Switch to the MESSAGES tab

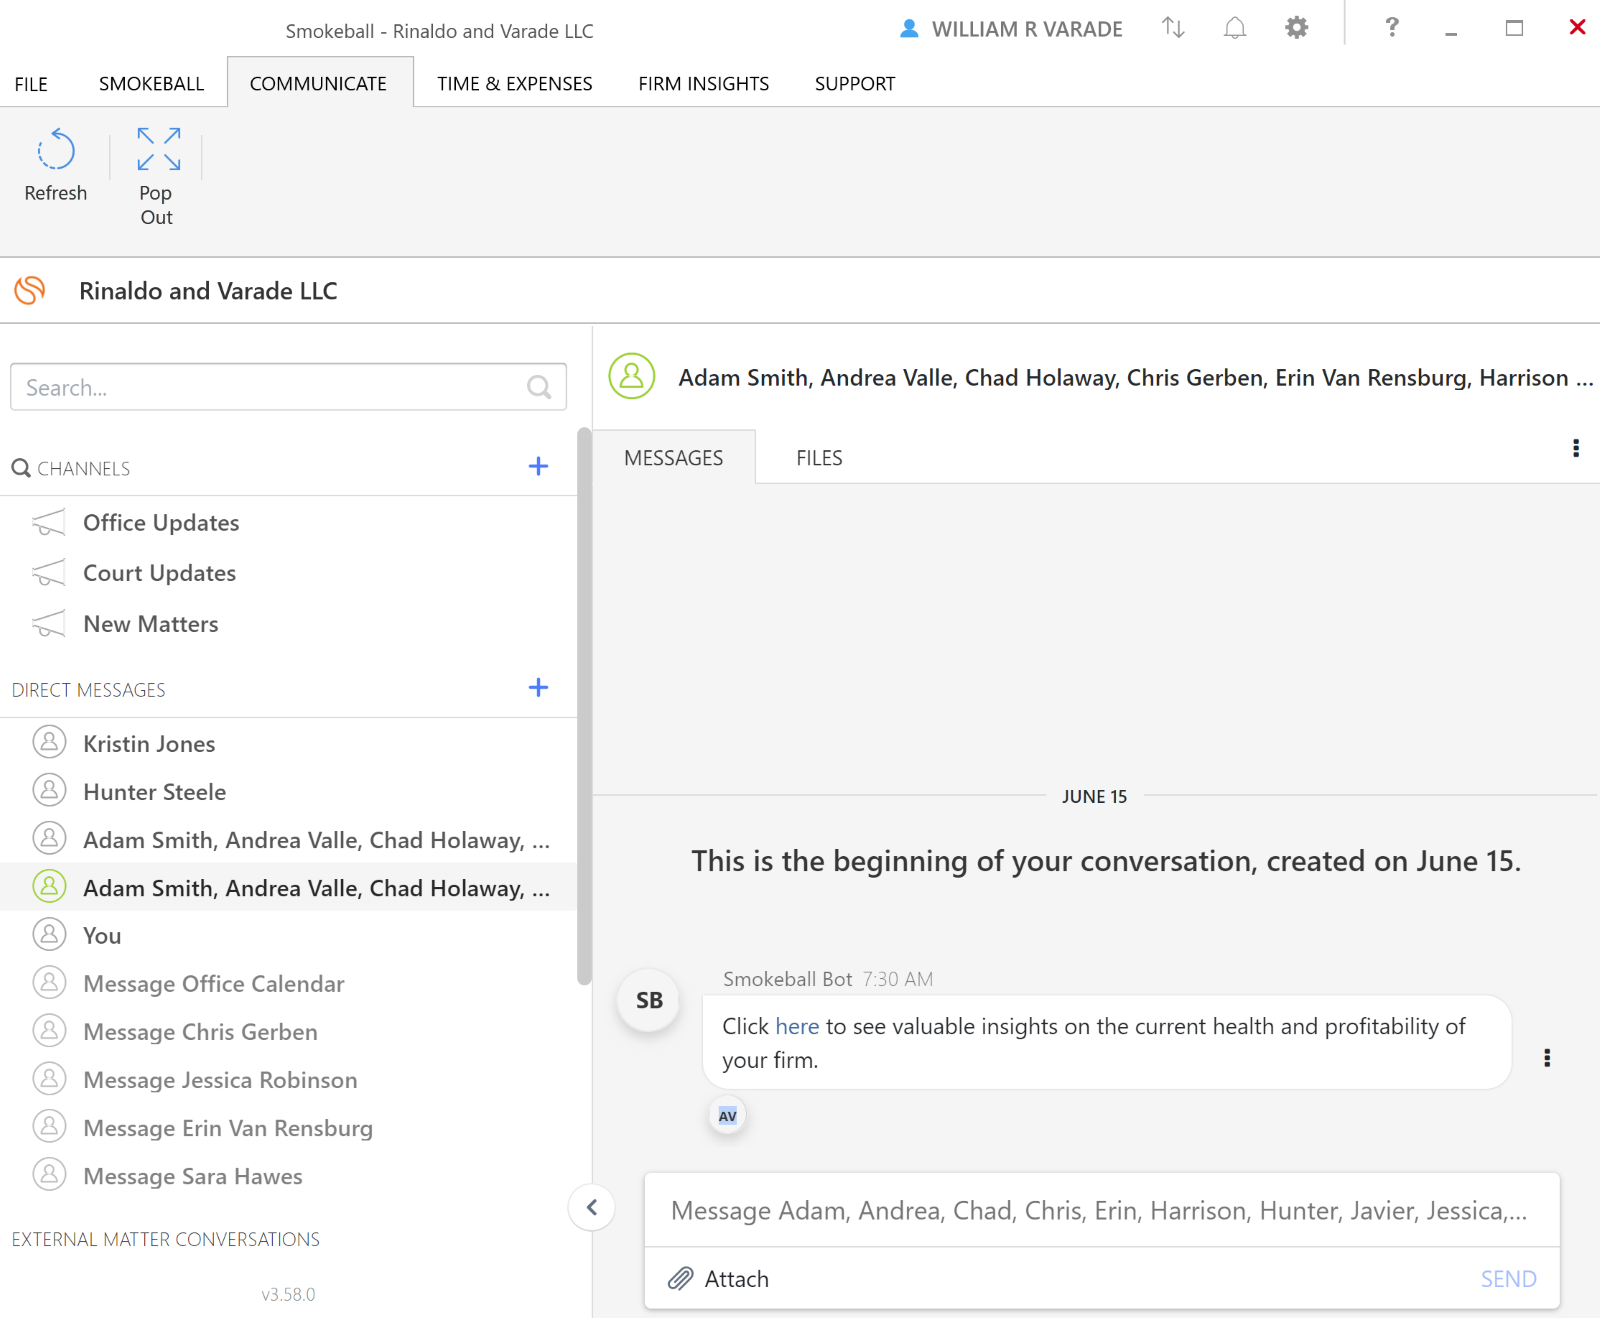674,458
